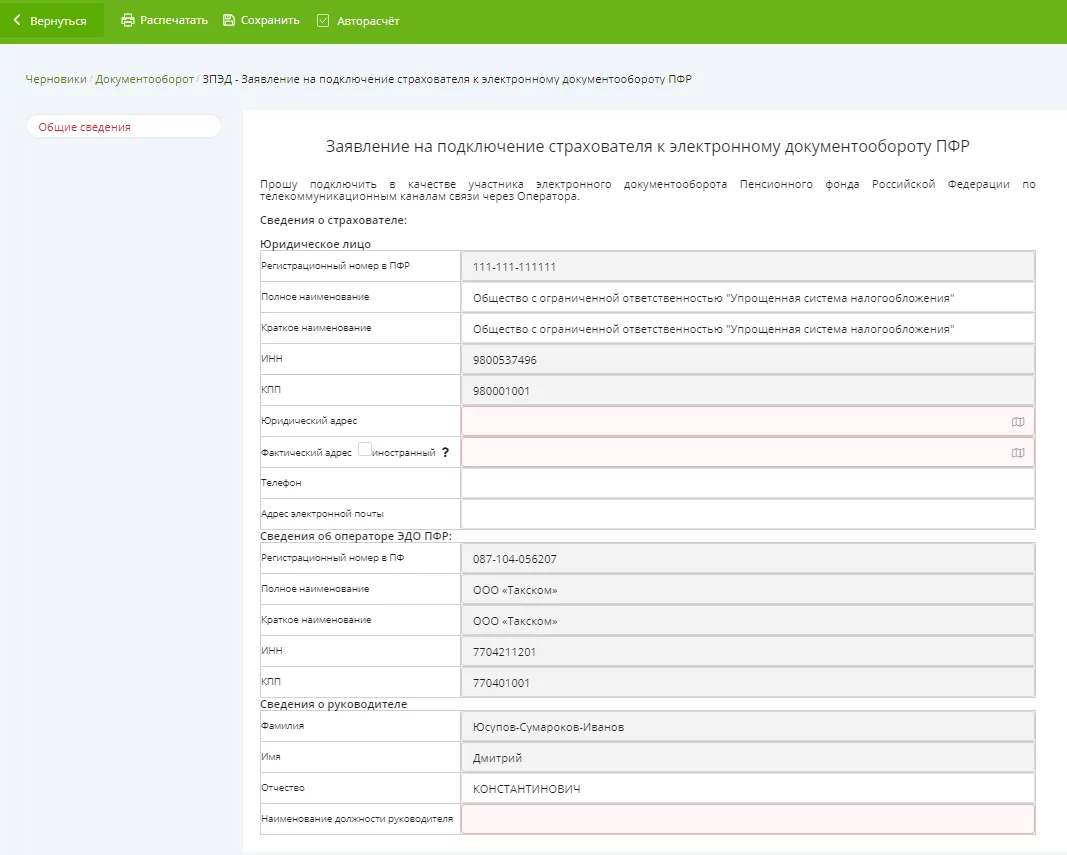Image resolution: width=1067 pixels, height=855 pixels.
Task: Open map picker for Юридический адрес
Action: [x=1018, y=422]
